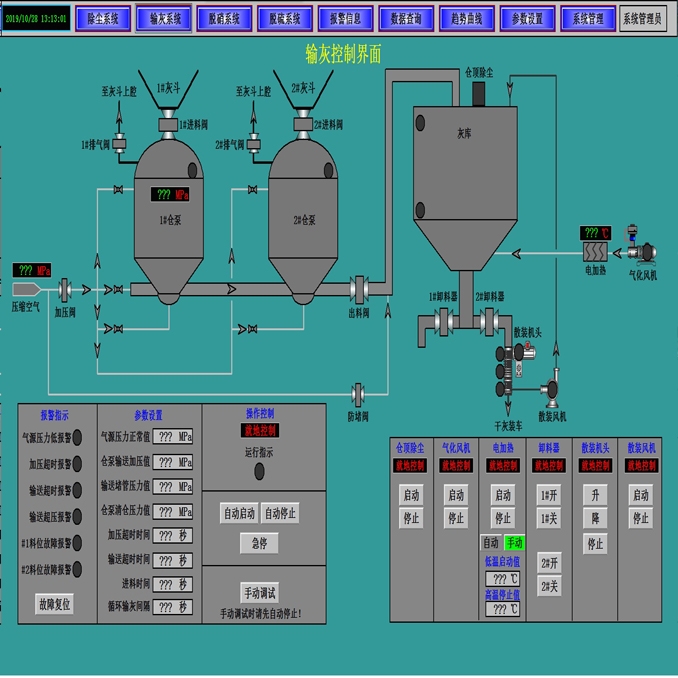Edit the 低温启动值 temperature field
This screenshot has height=678, width=678.
(x=503, y=579)
